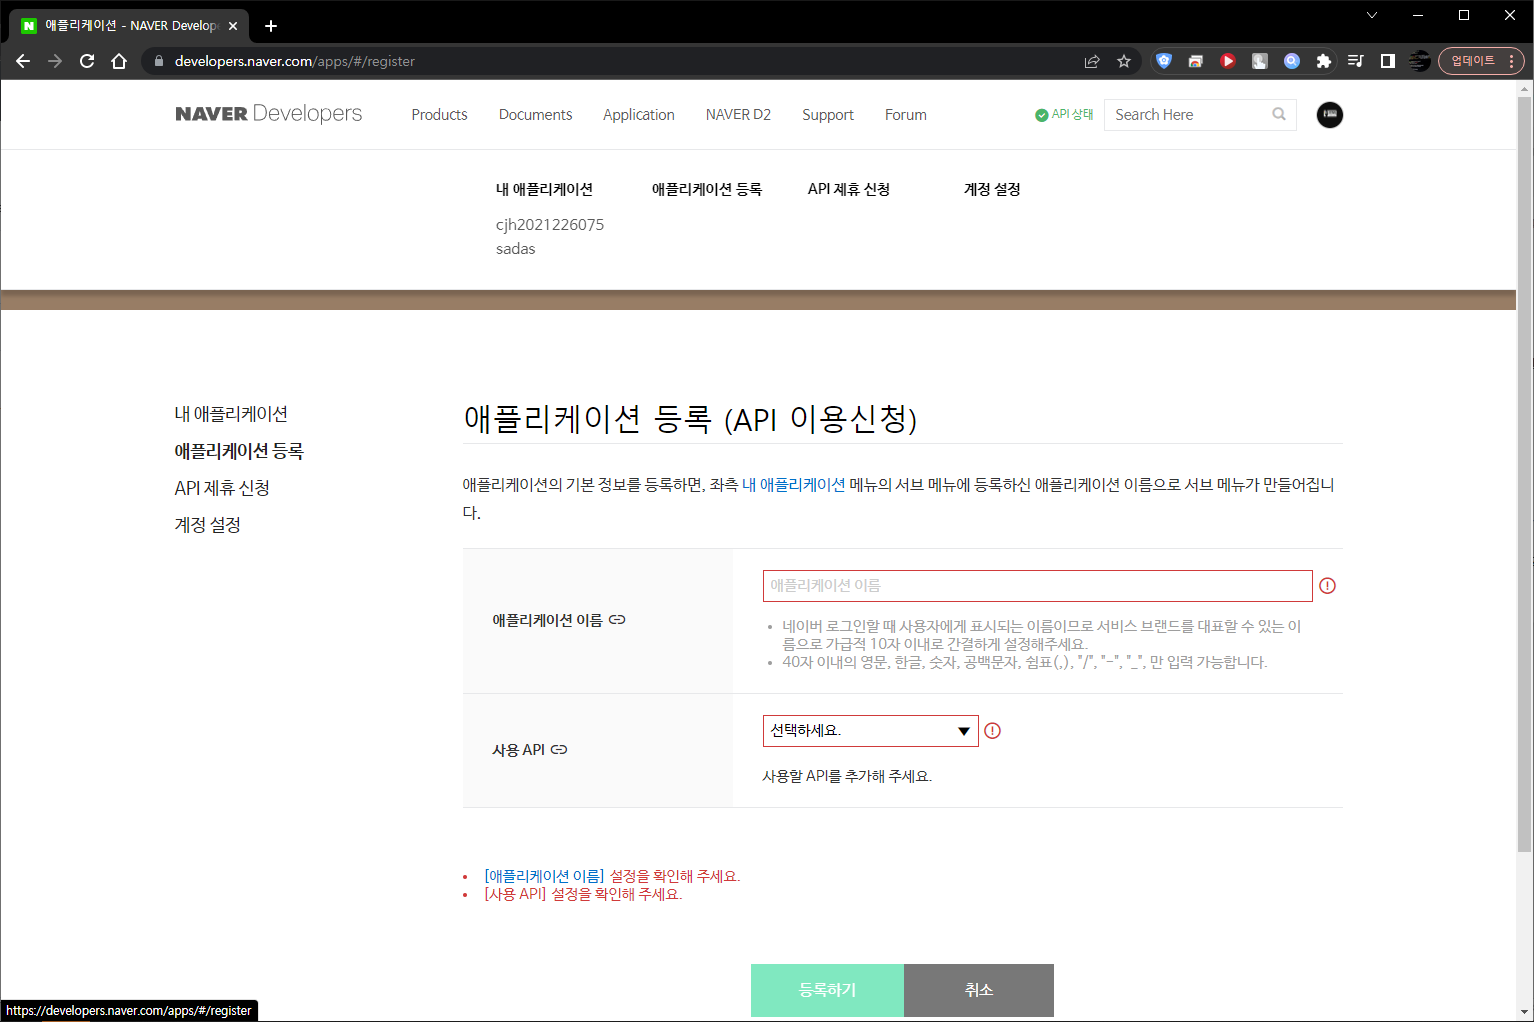Open the tab search chevron near window controls

[x=1371, y=15]
